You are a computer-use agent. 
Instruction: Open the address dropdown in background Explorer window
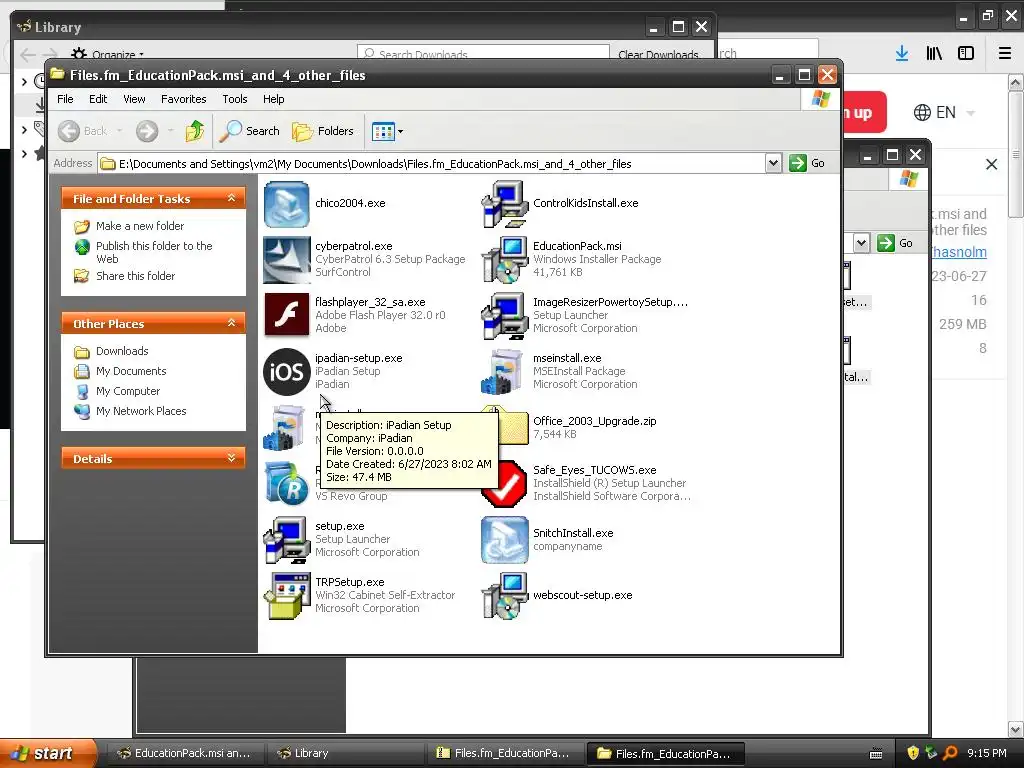[861, 243]
